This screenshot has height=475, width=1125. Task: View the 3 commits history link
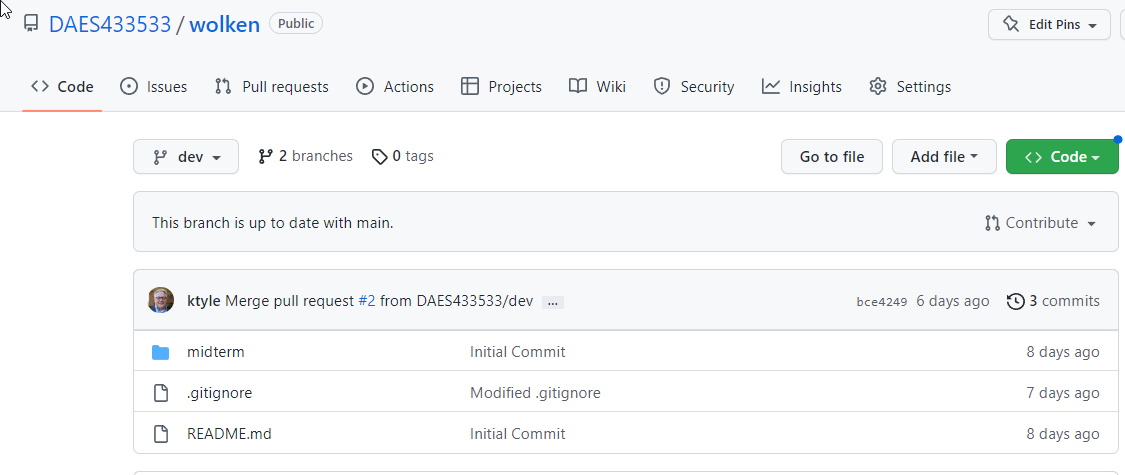click(1053, 301)
